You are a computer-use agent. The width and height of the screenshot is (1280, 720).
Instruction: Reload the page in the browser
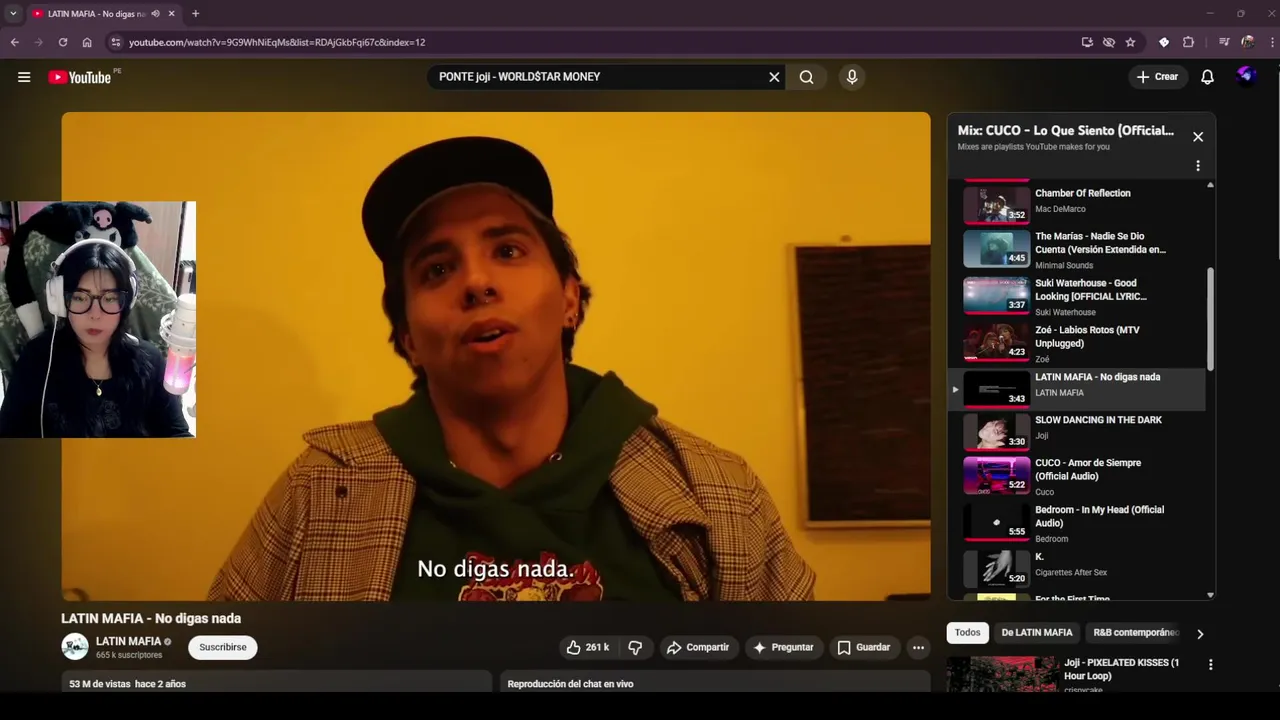click(63, 42)
